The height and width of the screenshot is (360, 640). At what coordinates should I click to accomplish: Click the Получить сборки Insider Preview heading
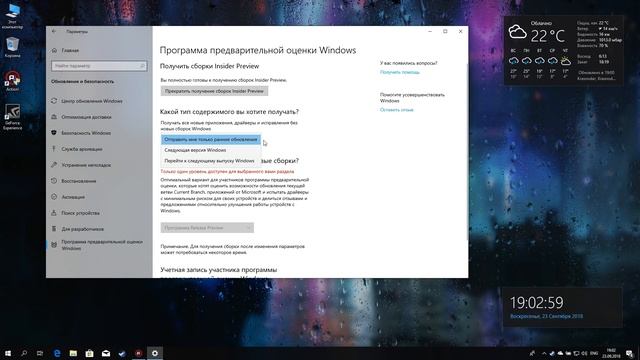click(x=209, y=66)
